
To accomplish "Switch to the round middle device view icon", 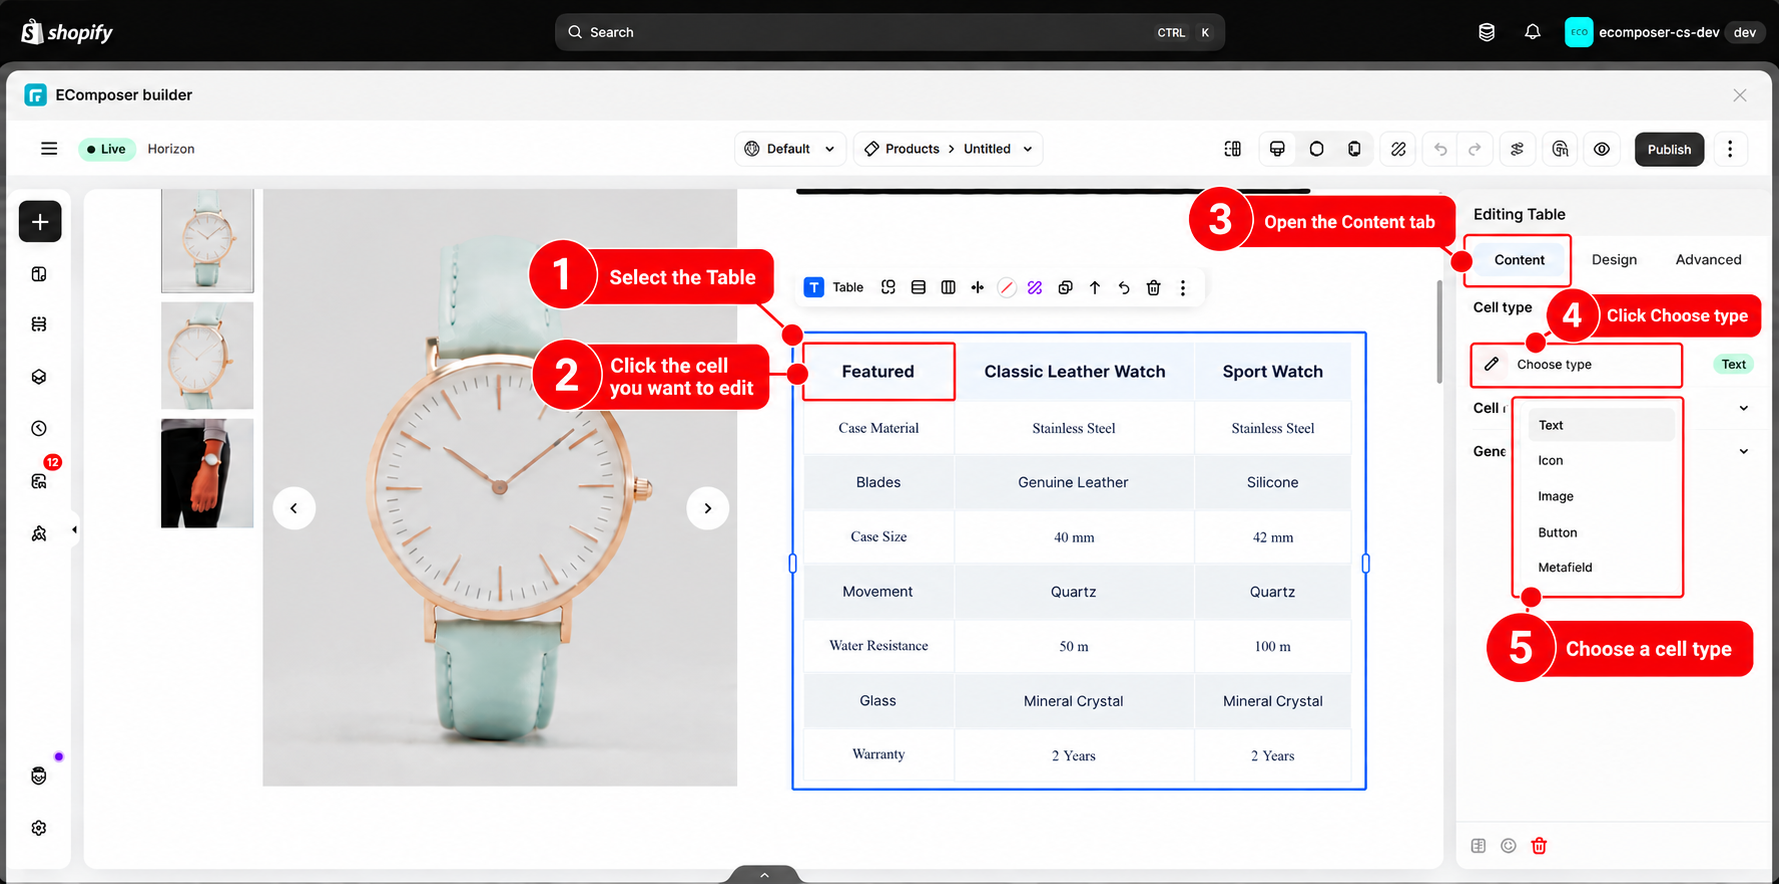I will (x=1316, y=149).
